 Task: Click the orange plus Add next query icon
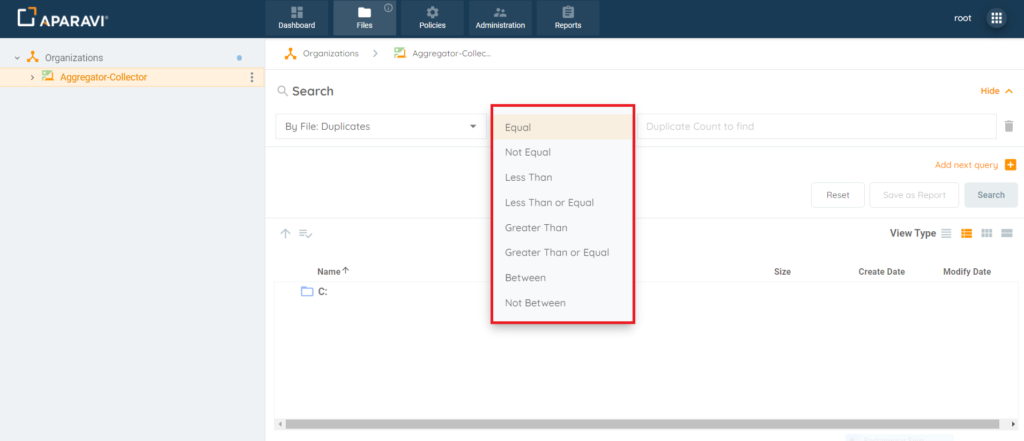(1010, 165)
